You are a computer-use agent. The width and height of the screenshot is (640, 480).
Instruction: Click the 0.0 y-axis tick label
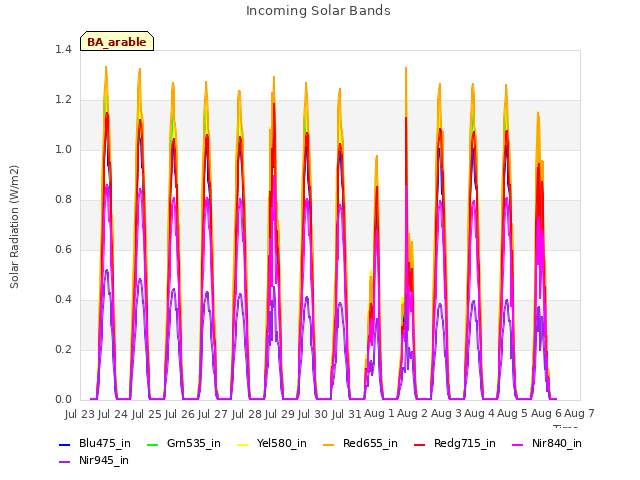[x=63, y=400]
